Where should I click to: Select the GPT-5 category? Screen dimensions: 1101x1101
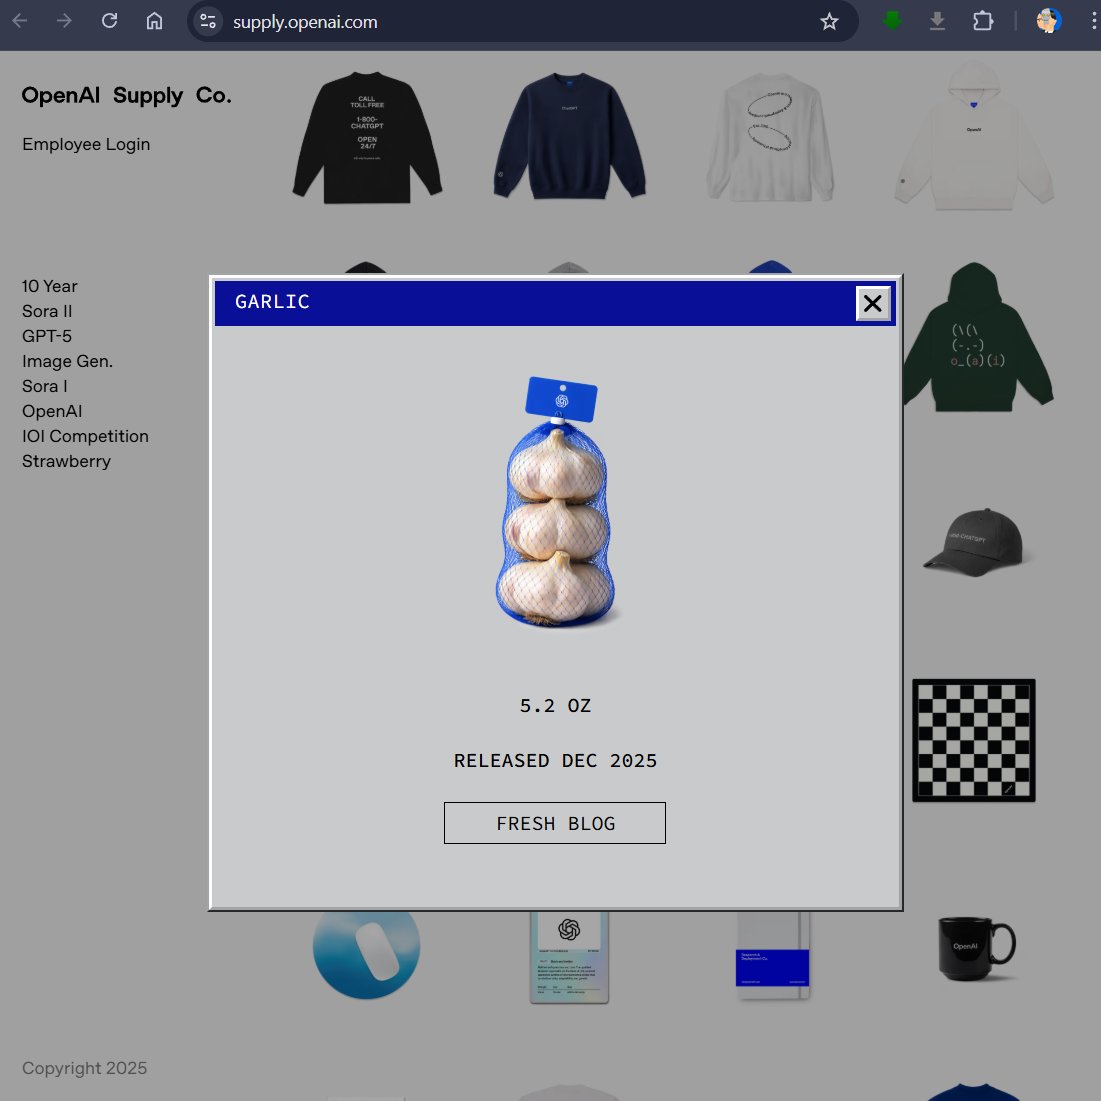[47, 336]
